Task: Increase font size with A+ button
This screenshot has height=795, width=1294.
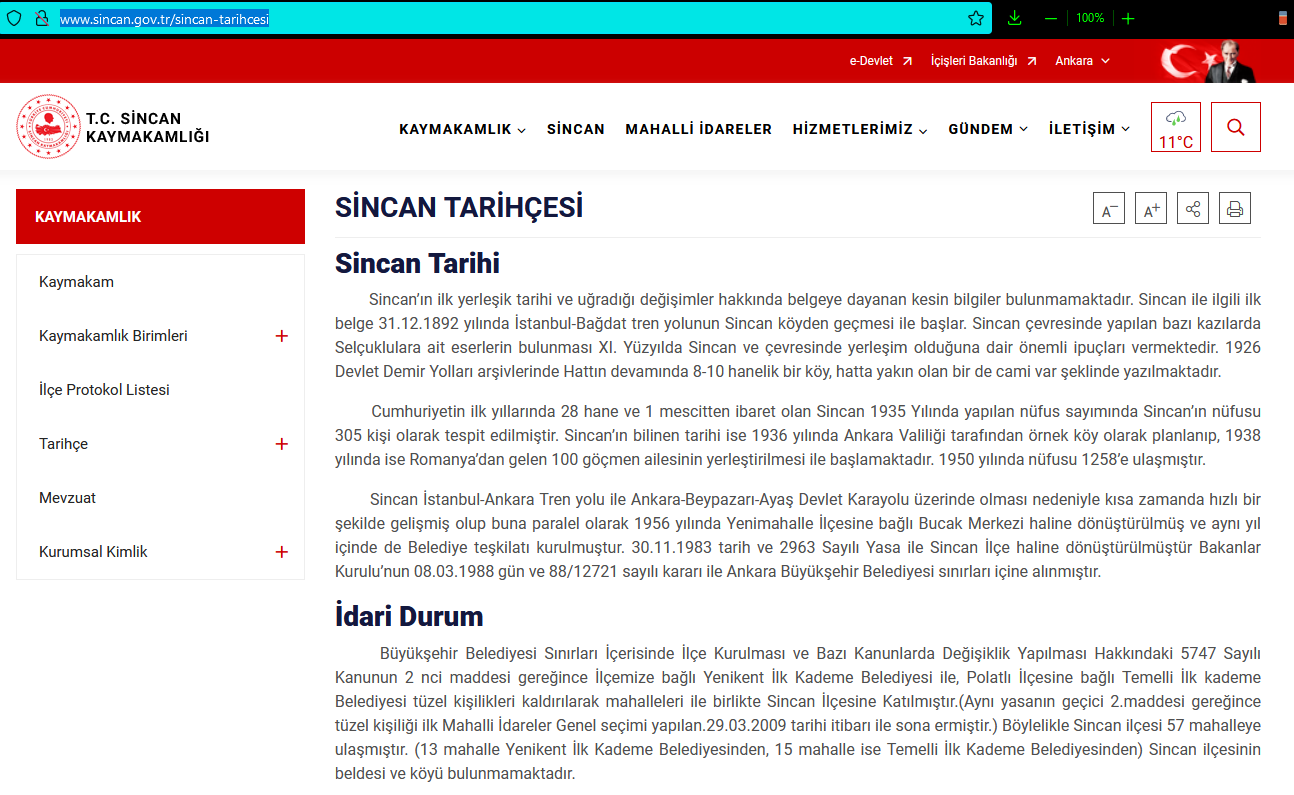Action: (x=1151, y=209)
